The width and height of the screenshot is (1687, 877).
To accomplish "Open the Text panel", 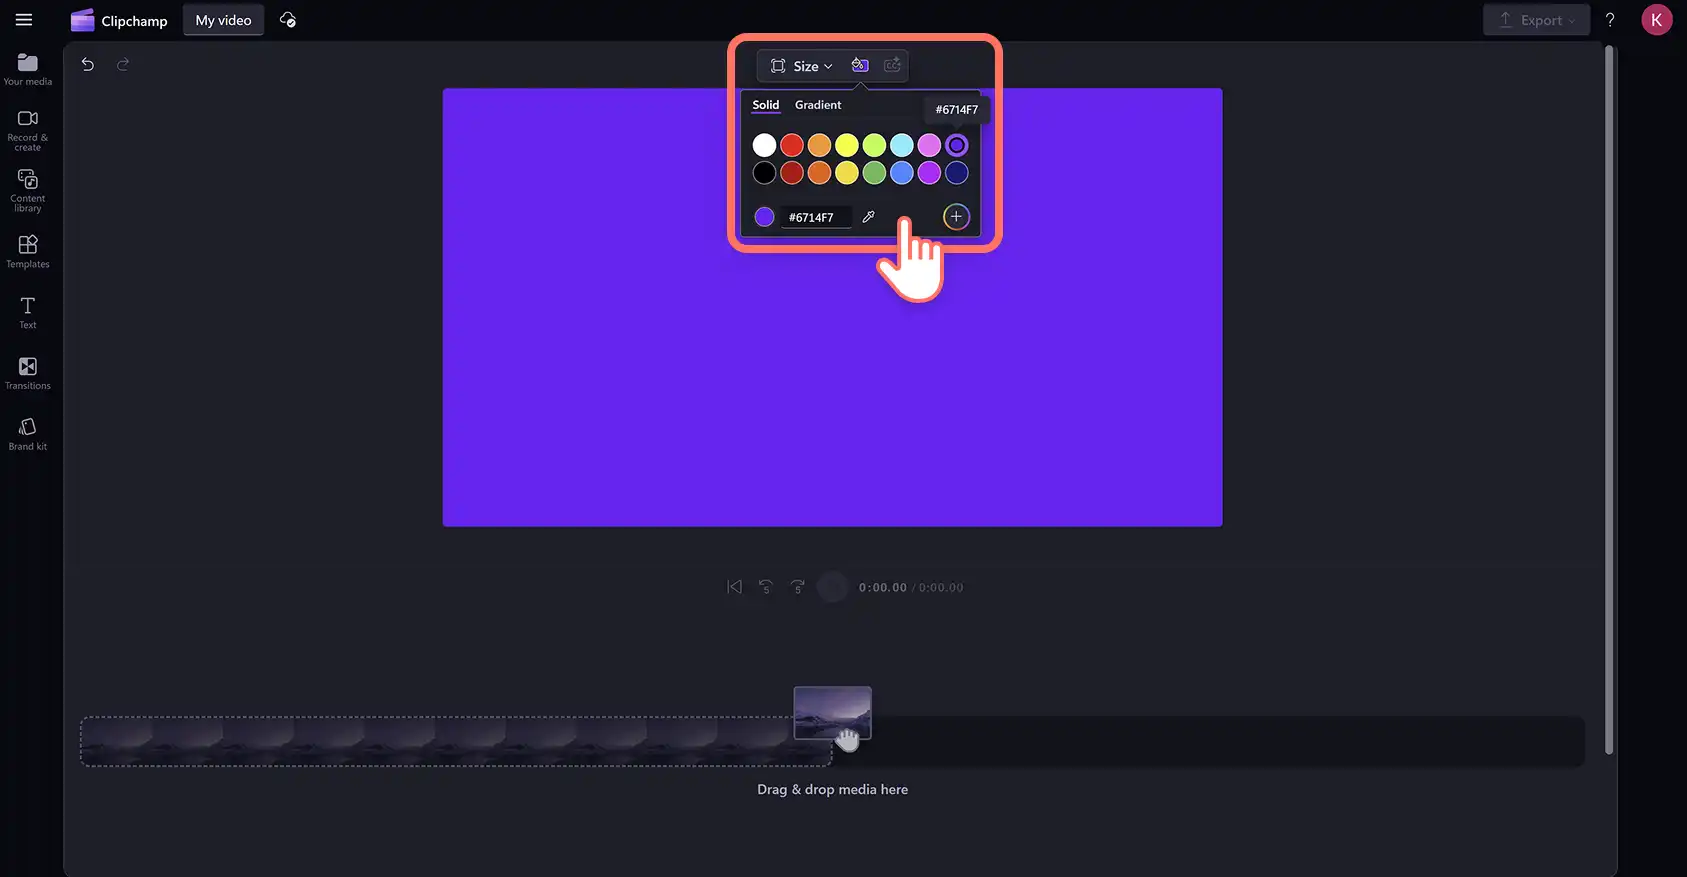I will pos(28,312).
